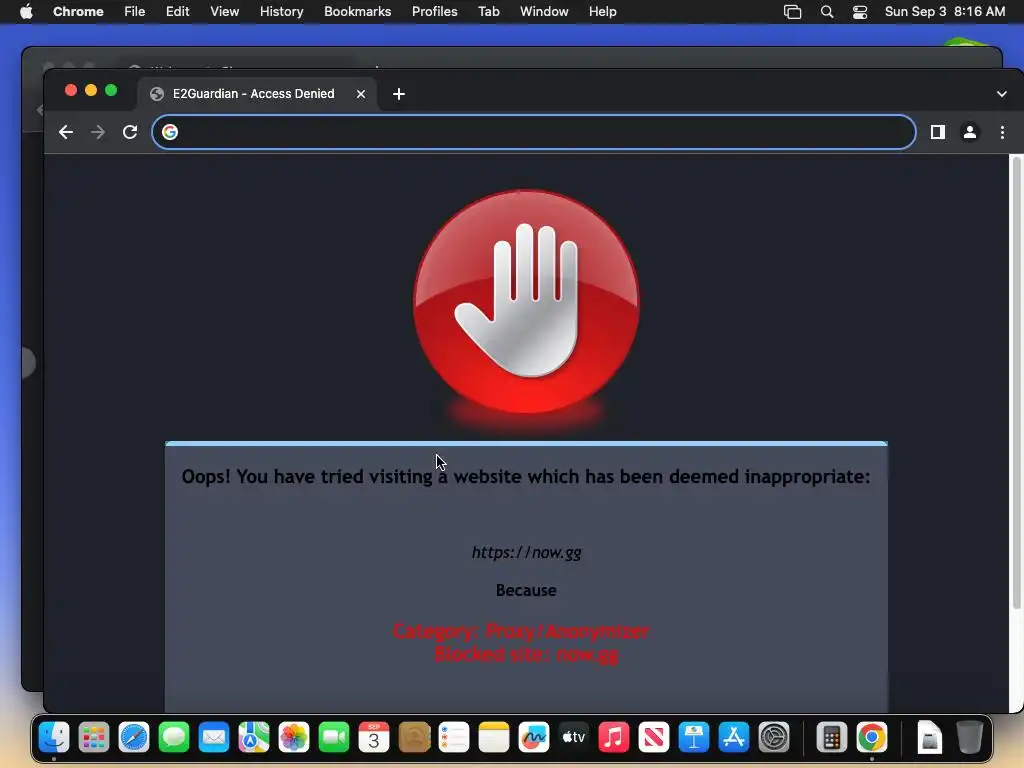
Task: Open the File menu
Action: [x=135, y=12]
